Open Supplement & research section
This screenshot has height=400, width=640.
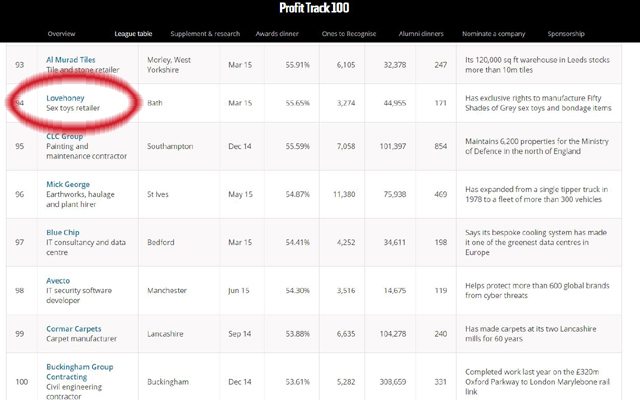(x=205, y=34)
